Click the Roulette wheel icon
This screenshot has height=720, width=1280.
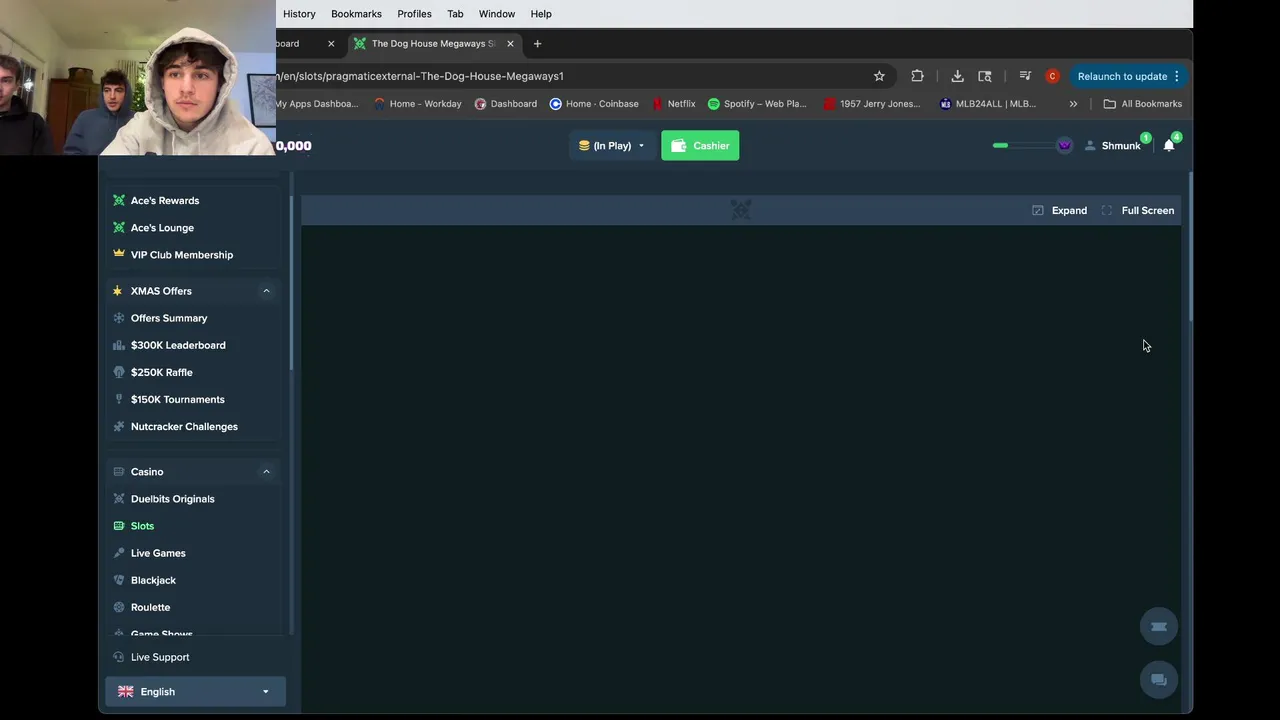click(x=119, y=607)
